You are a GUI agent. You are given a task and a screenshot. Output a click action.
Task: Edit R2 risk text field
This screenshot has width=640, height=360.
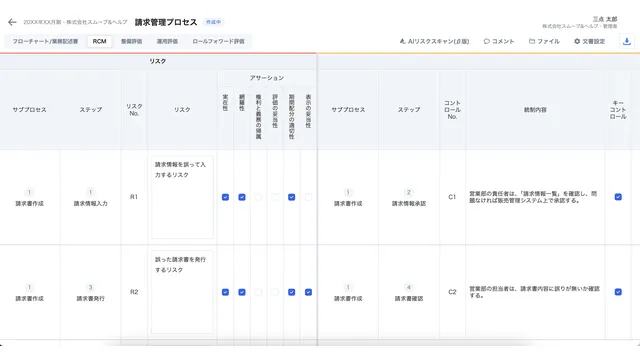click(182, 292)
